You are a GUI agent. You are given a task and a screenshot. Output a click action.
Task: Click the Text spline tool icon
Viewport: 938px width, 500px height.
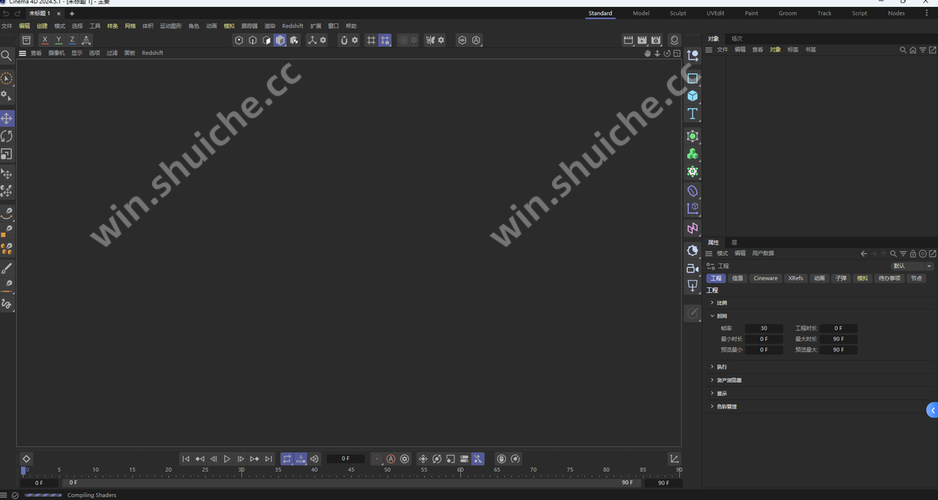pos(692,114)
